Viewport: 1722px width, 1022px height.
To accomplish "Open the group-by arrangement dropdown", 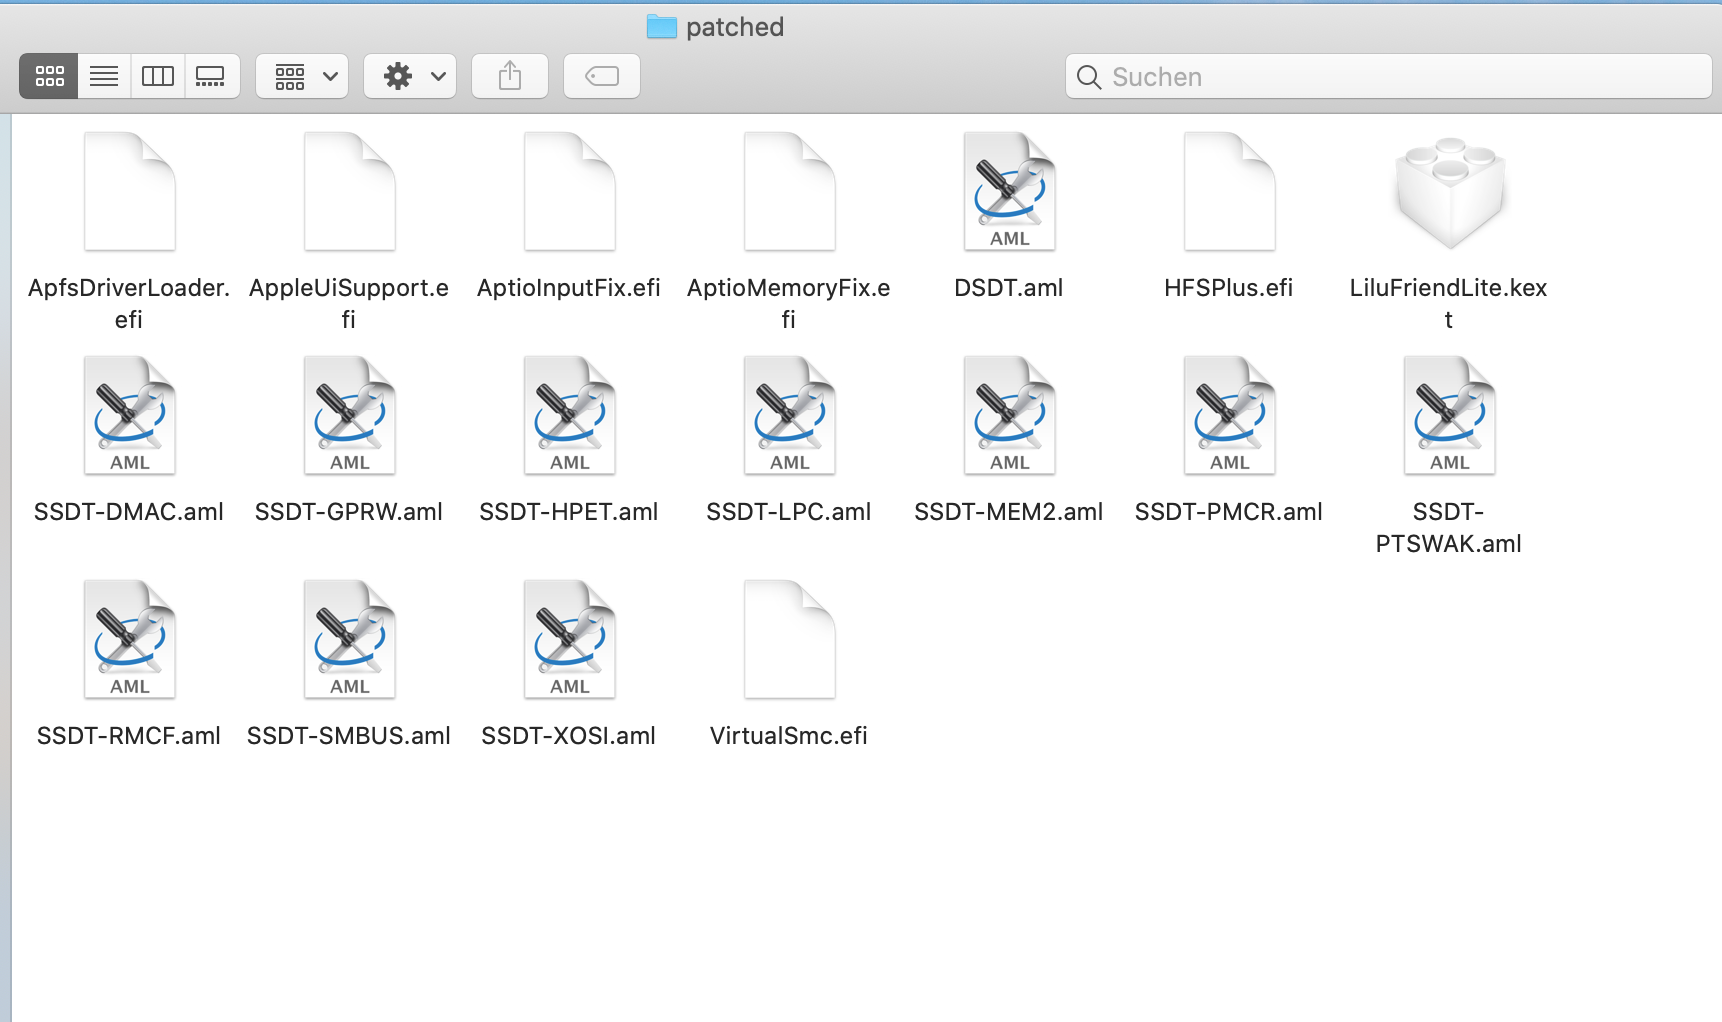I will click(302, 76).
